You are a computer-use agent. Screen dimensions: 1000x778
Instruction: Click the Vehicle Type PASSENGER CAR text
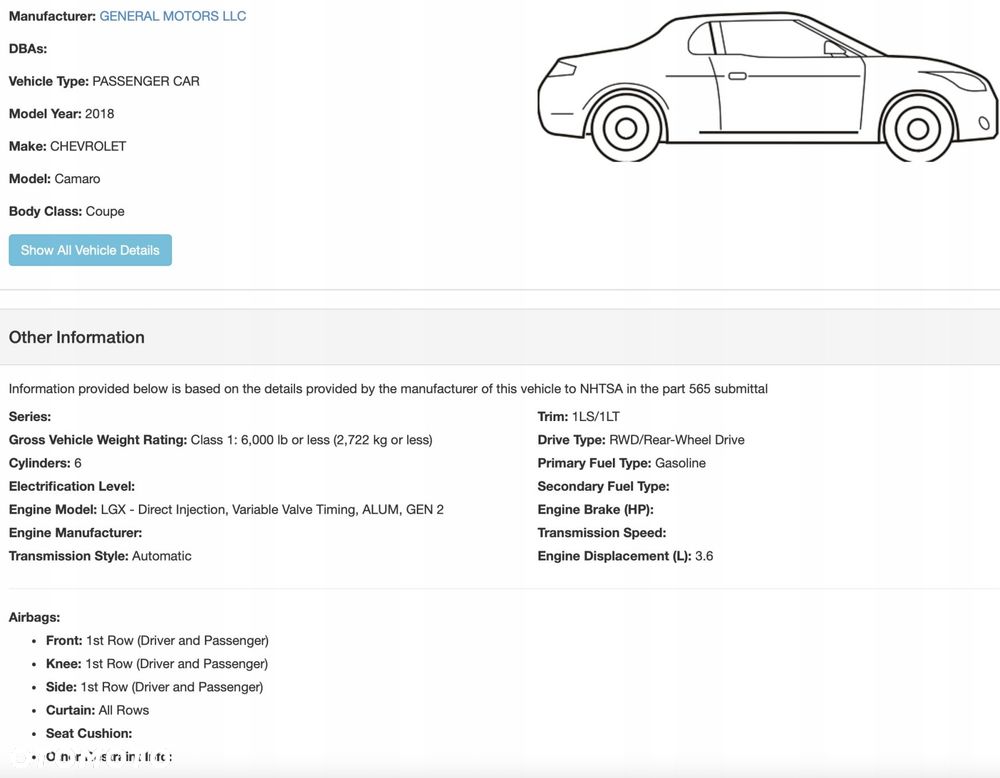(x=104, y=81)
